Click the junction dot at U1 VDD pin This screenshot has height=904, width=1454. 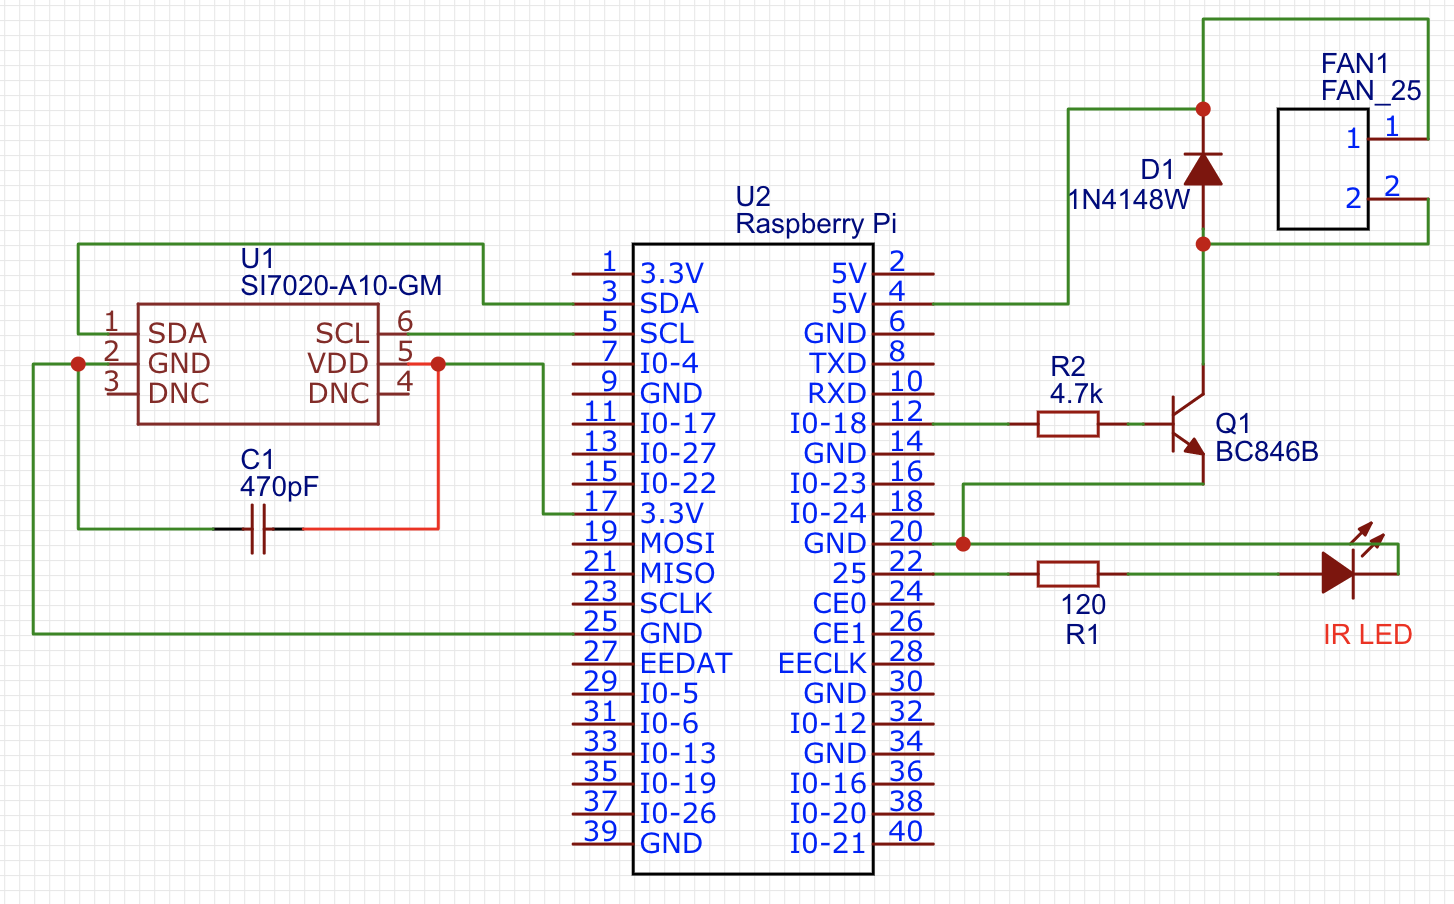[438, 364]
